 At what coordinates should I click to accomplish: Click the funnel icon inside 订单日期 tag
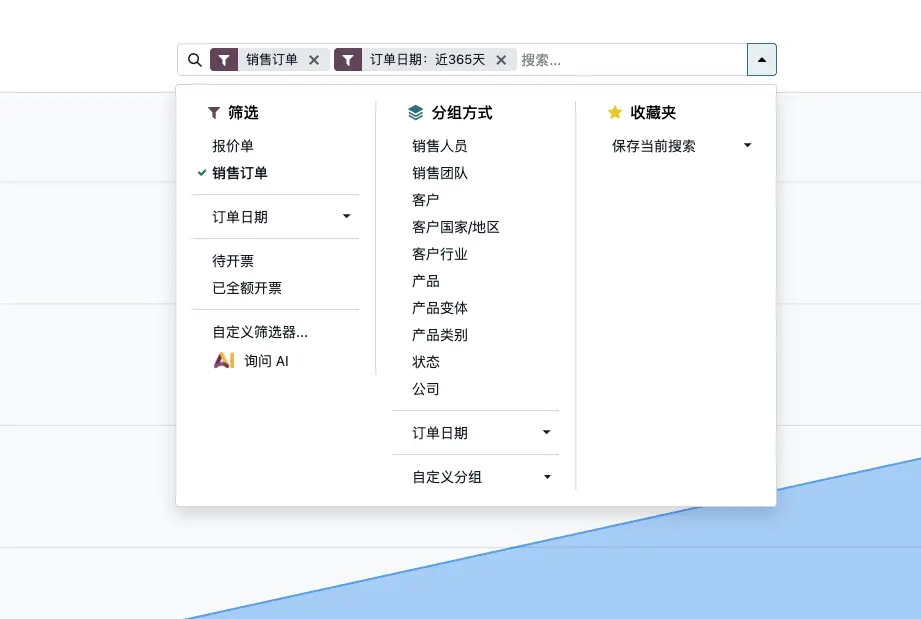click(348, 59)
